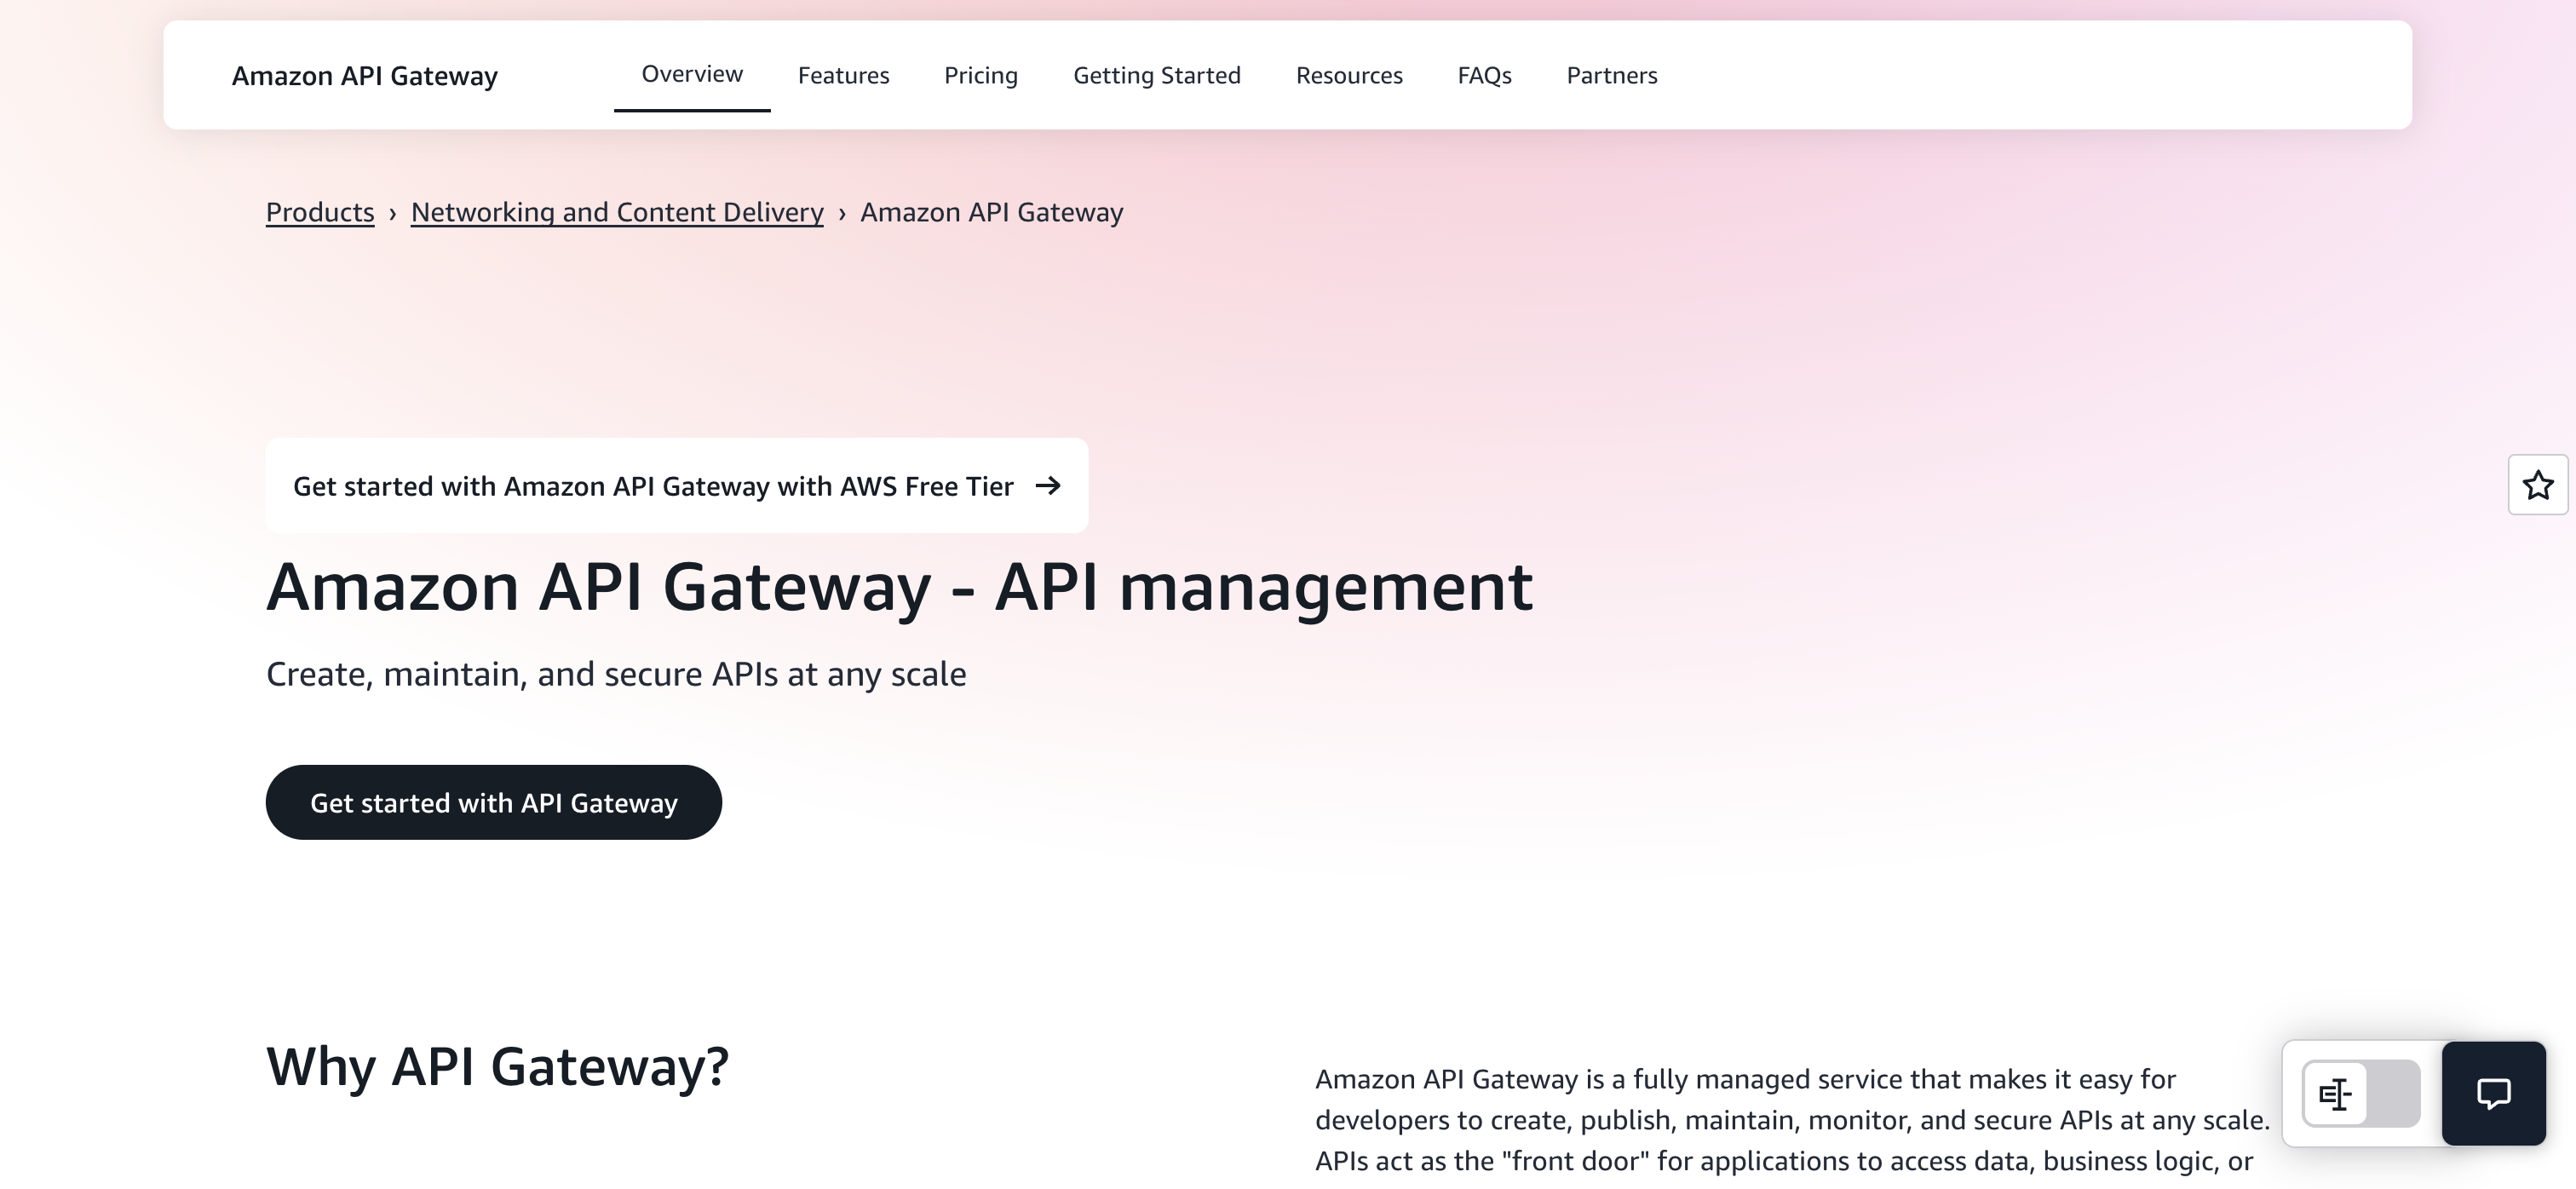This screenshot has width=2576, height=1189.
Task: Open the Overview tab
Action: pyautogui.click(x=691, y=74)
